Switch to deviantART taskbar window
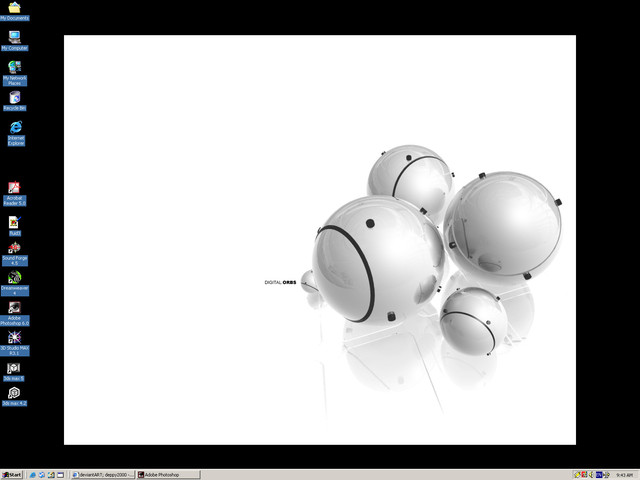640x480 pixels. pyautogui.click(x=103, y=475)
